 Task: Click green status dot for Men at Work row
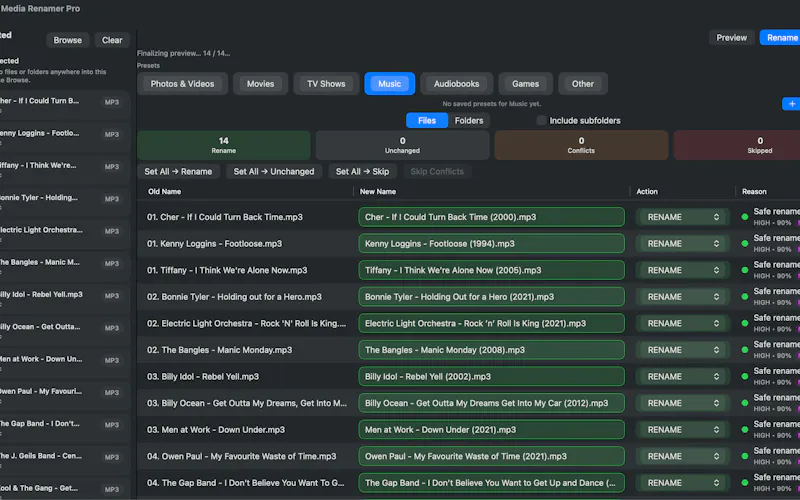(x=744, y=429)
